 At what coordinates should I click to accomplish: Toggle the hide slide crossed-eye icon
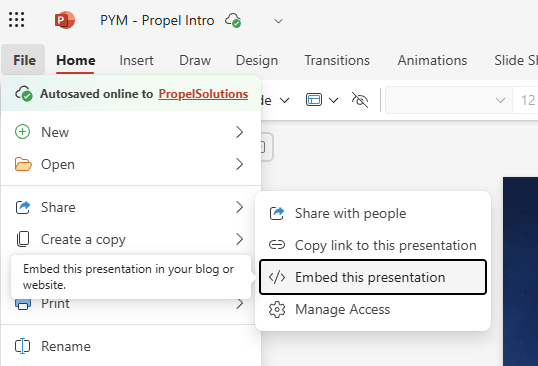click(x=360, y=100)
